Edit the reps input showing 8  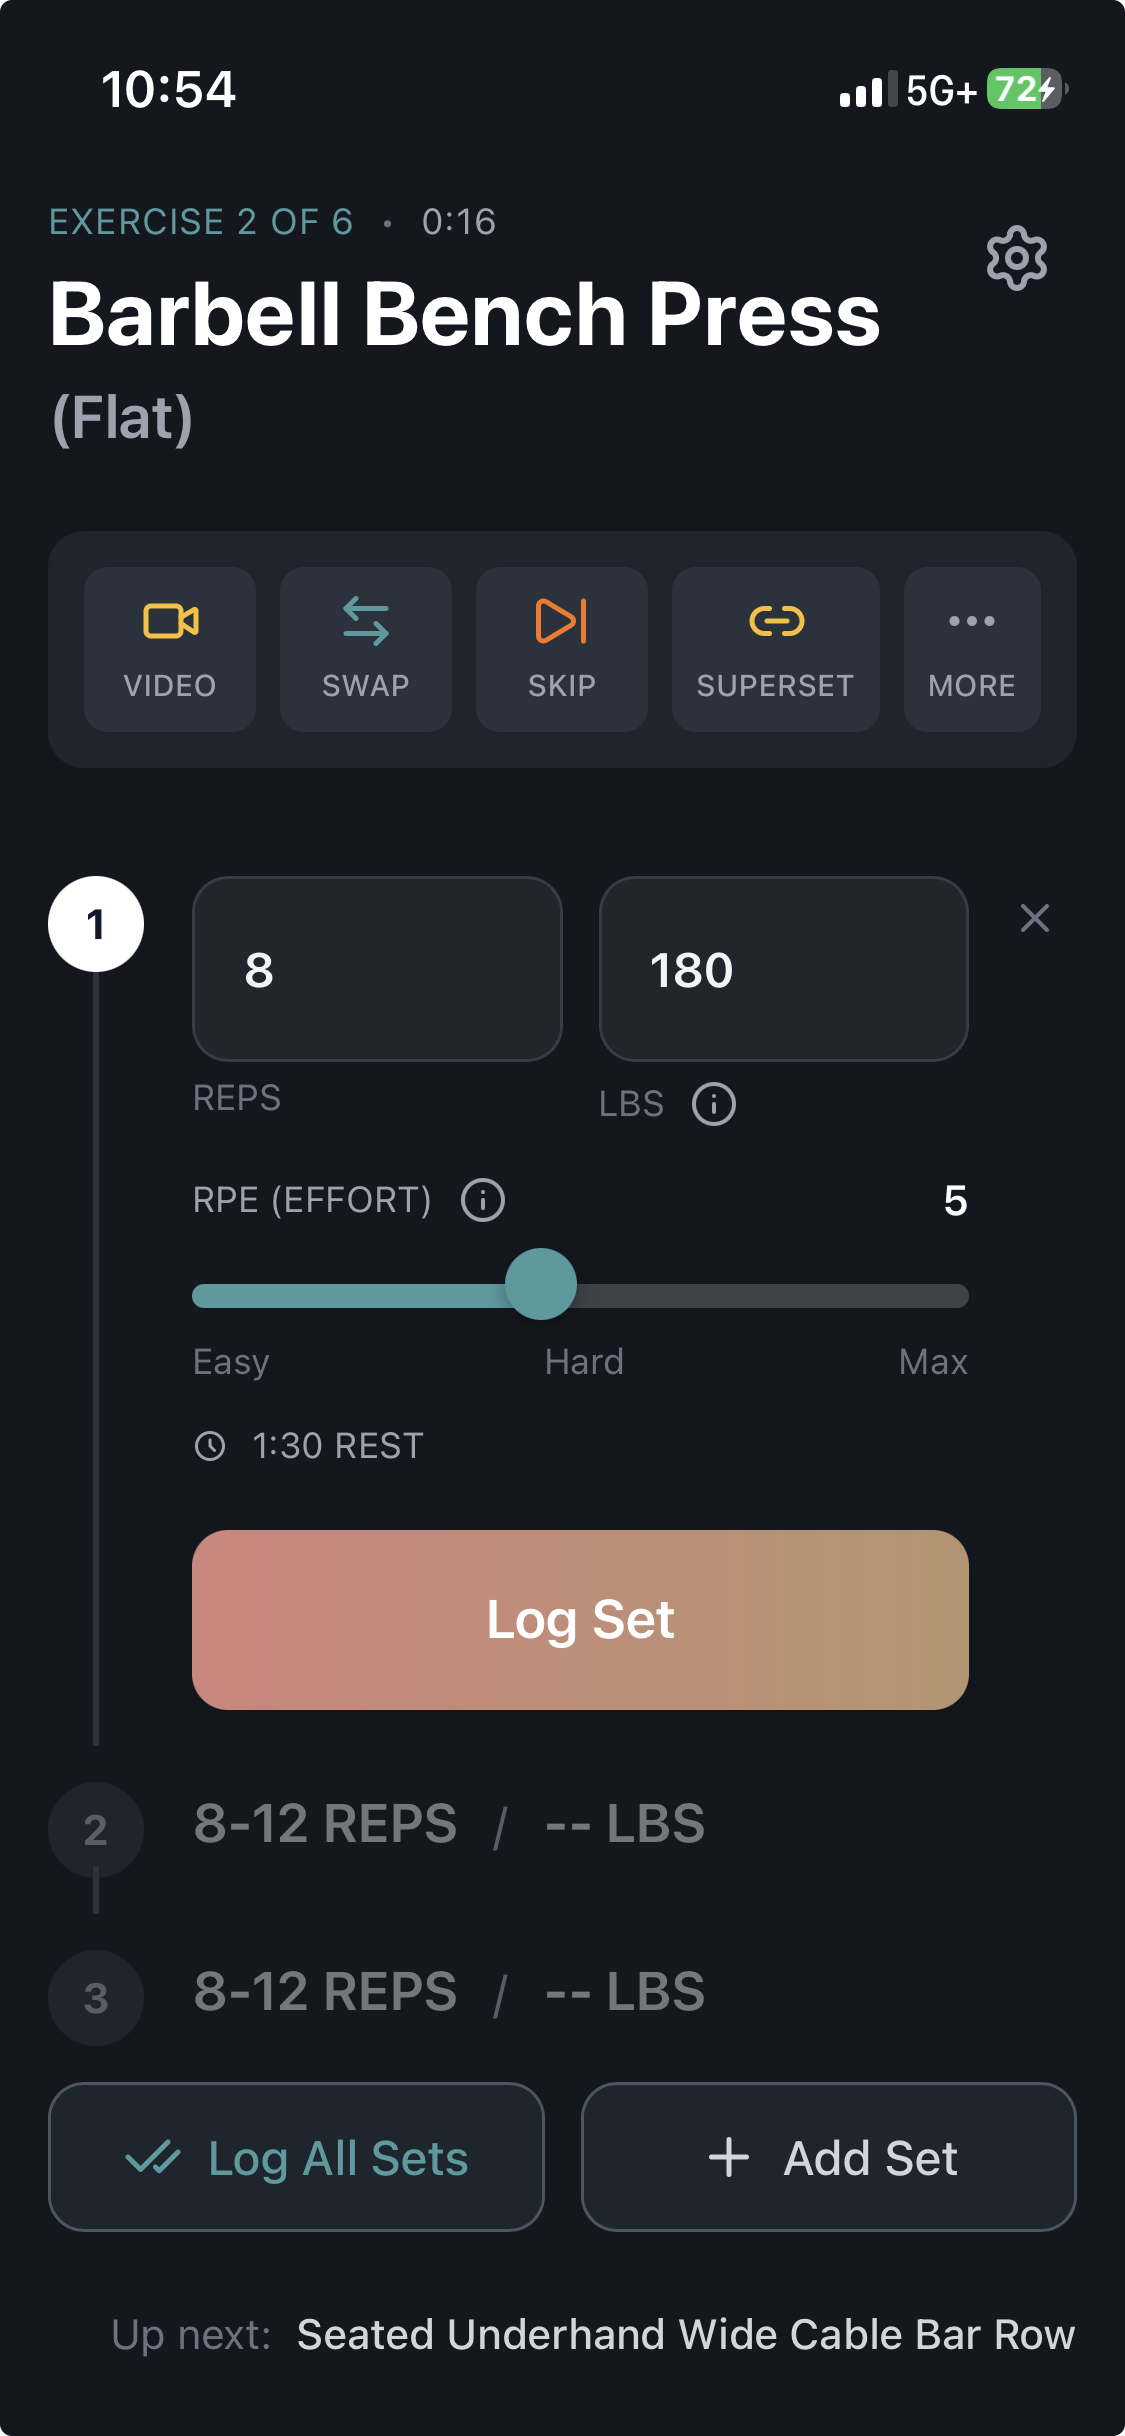pyautogui.click(x=377, y=969)
